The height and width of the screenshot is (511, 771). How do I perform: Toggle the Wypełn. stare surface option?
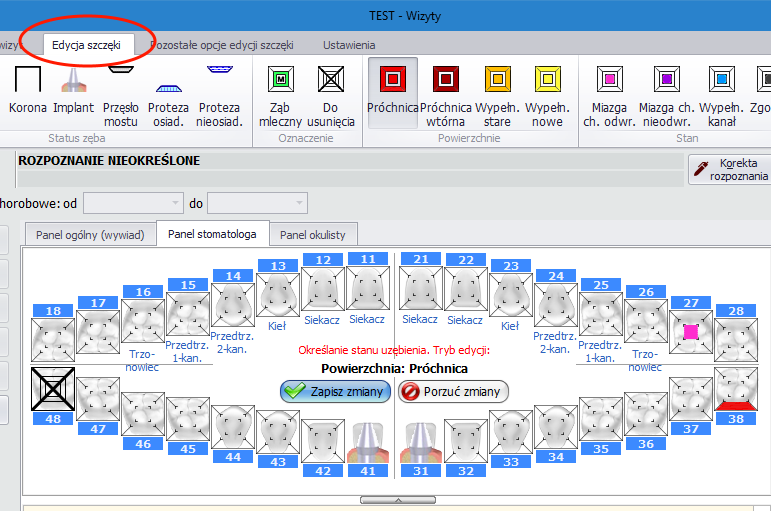click(x=497, y=91)
